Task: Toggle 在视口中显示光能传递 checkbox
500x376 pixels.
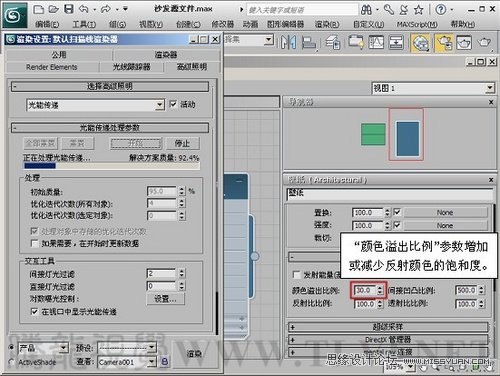Action: point(34,312)
